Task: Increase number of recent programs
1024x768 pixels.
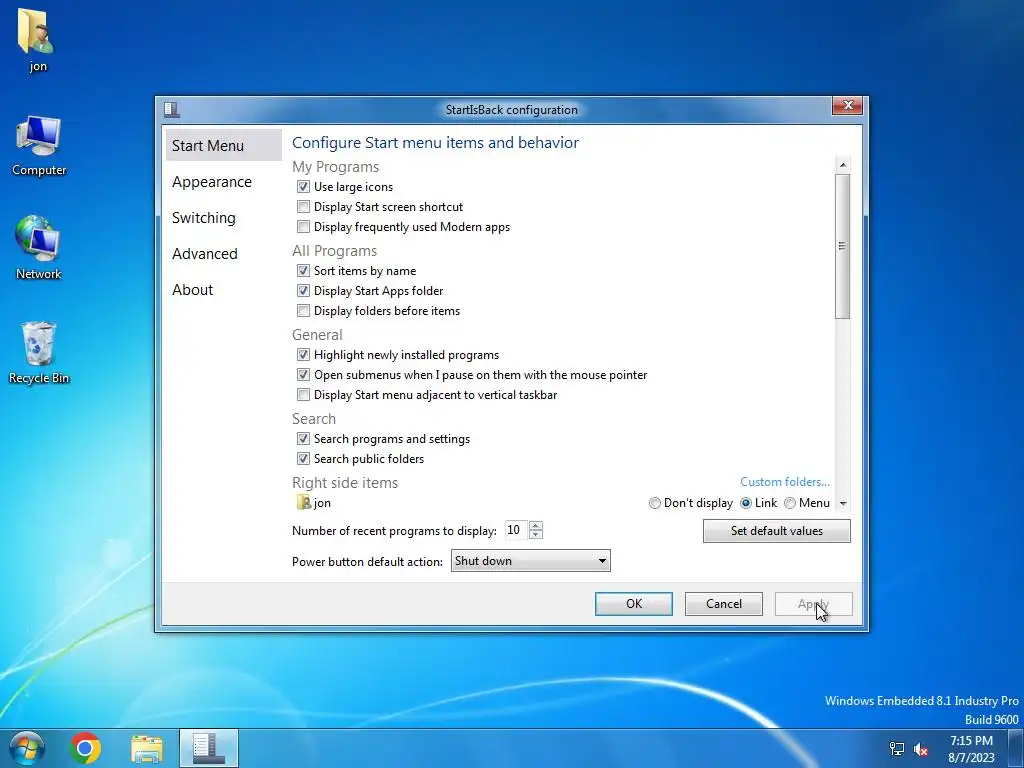Action: pos(536,526)
